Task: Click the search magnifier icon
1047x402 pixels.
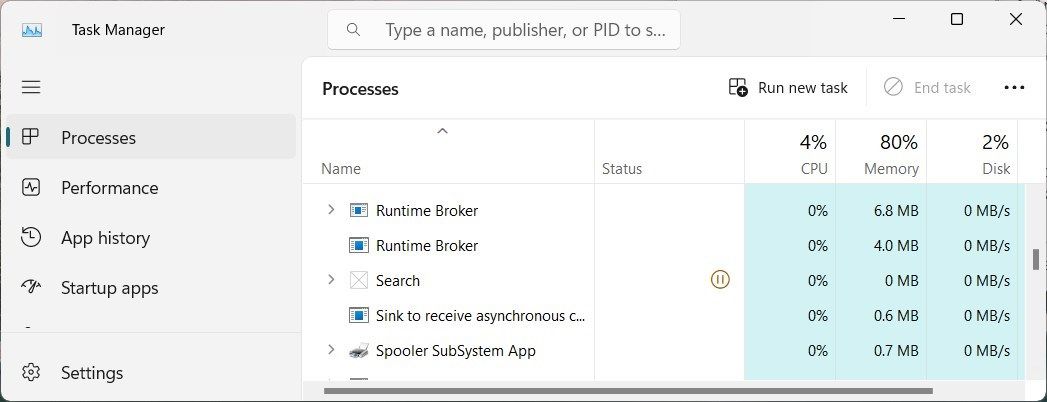Action: click(x=353, y=30)
